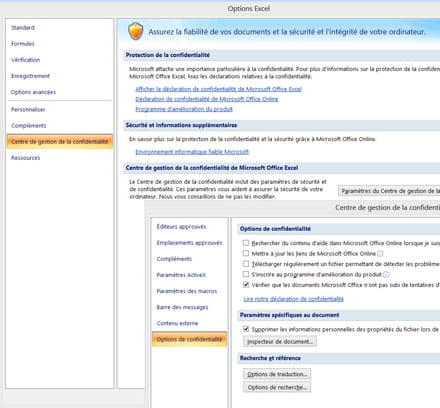Open the Personnaliser section
This screenshot has height=408, width=440.
coord(28,109)
